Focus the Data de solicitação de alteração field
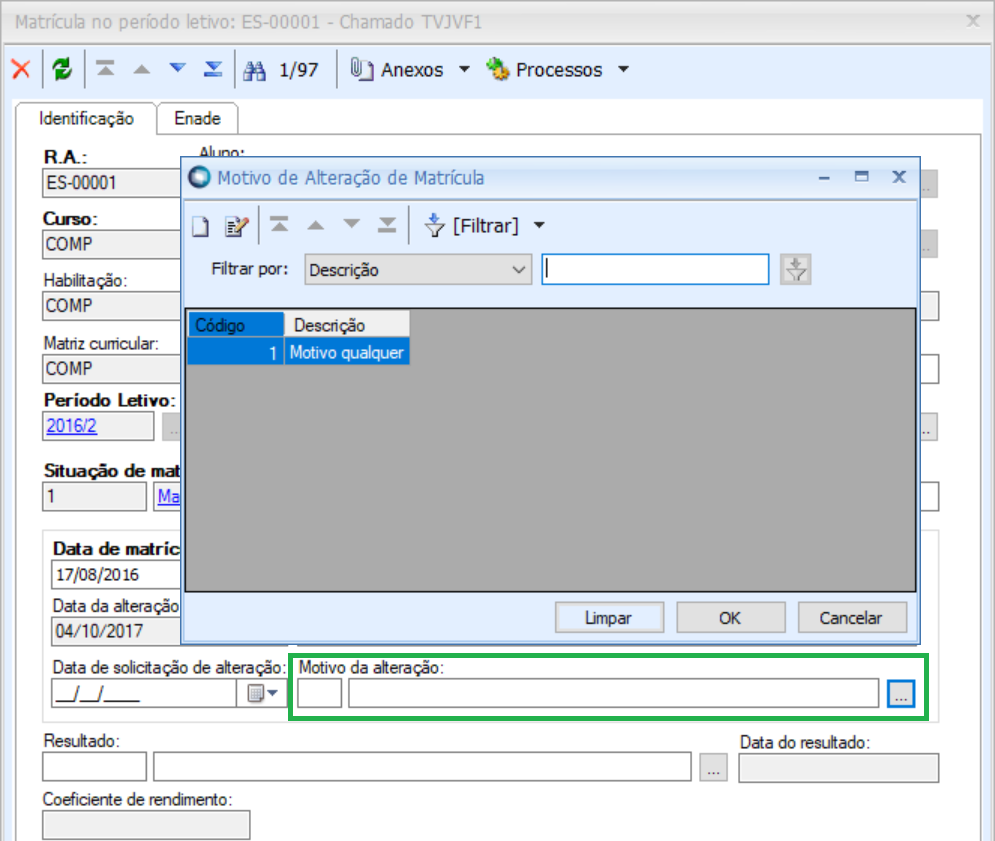Viewport: 995px width, 841px height. coord(144,694)
